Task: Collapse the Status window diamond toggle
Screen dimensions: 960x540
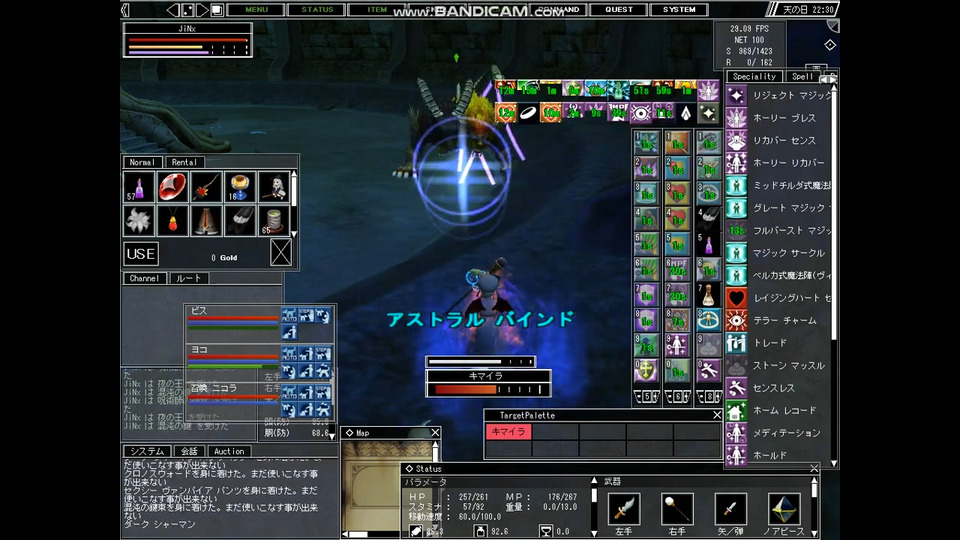Action: point(409,469)
